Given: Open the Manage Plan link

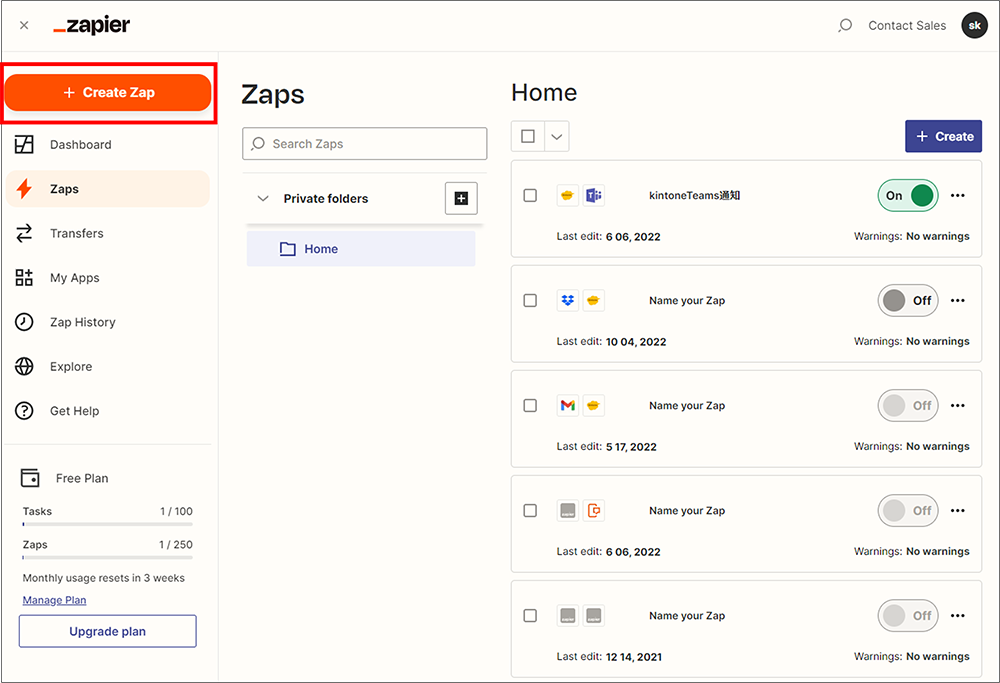Looking at the screenshot, I should (54, 600).
